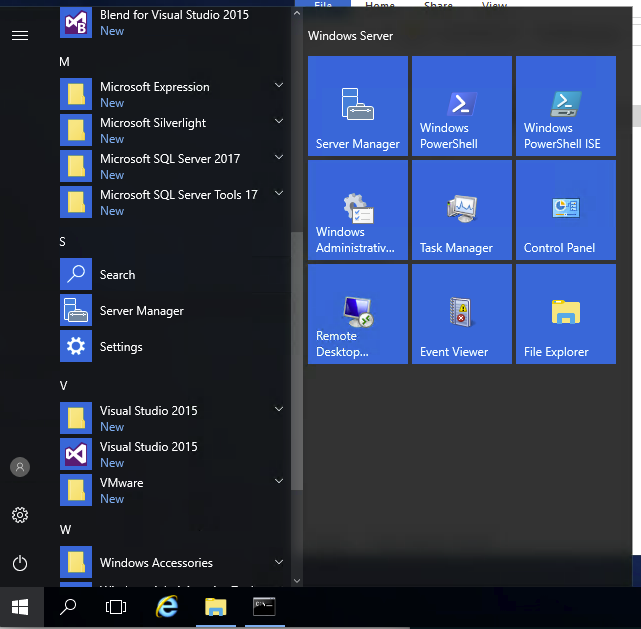641x629 pixels.
Task: Open the VMware folder
Action: (174, 490)
